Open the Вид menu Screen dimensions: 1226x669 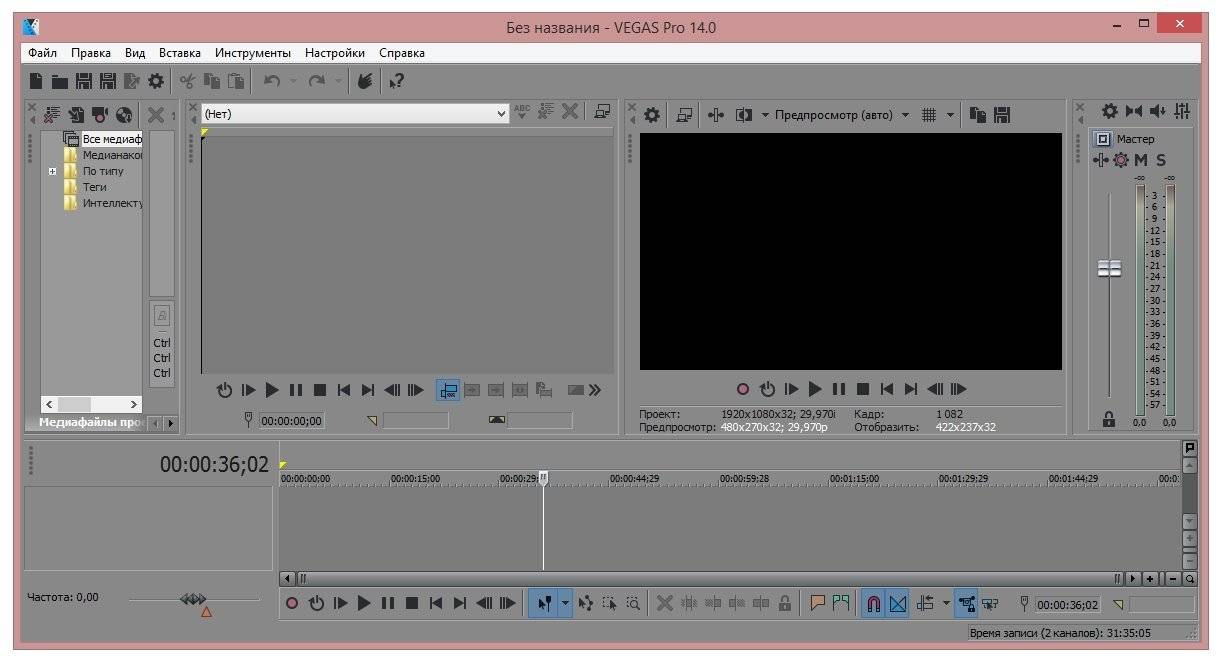[135, 53]
